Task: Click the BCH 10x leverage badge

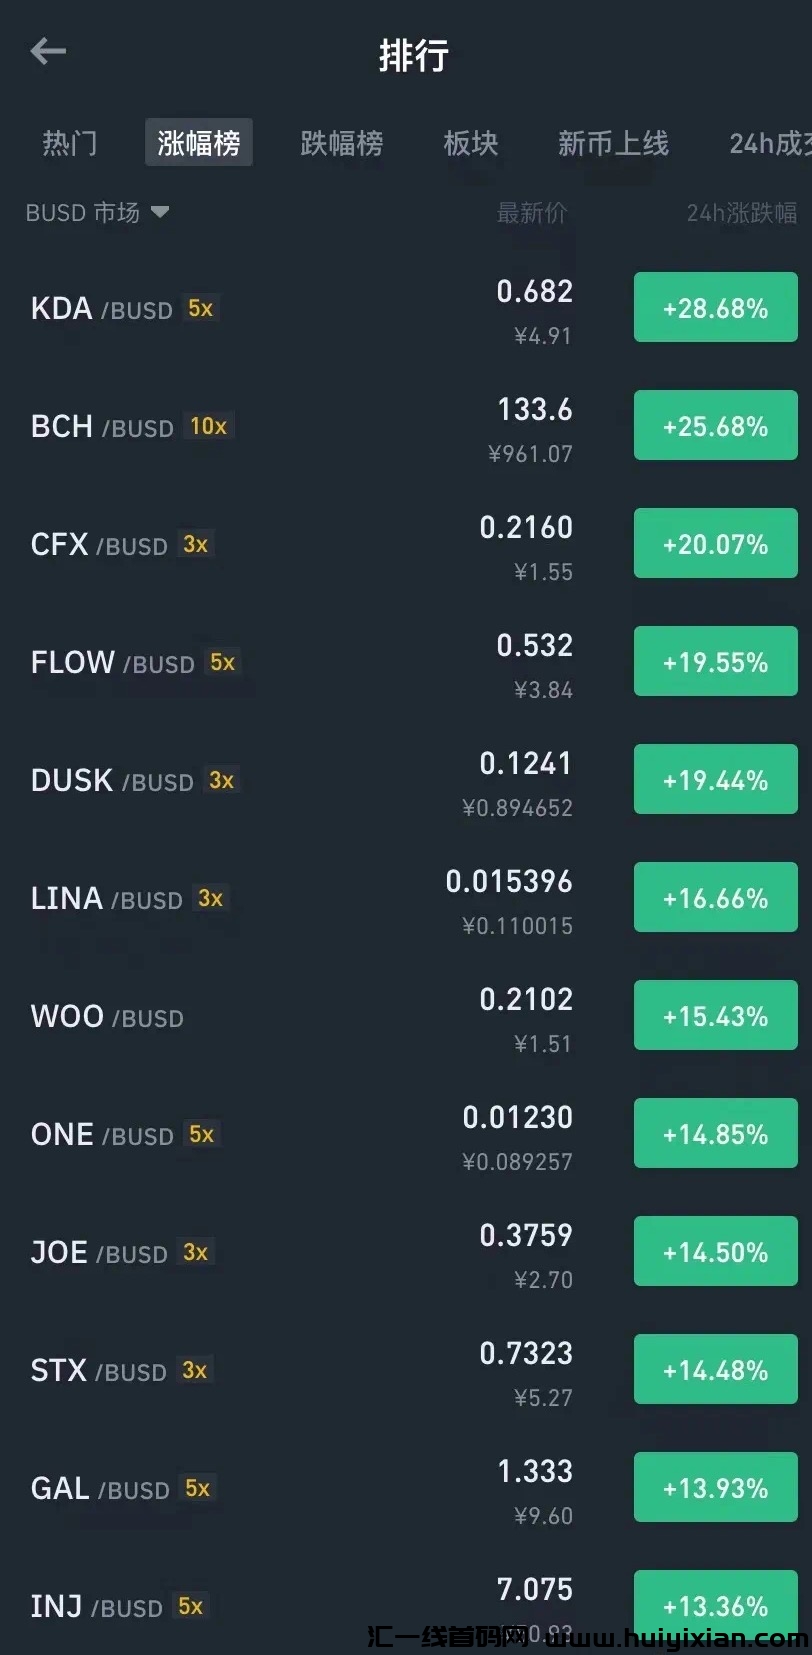Action: (x=208, y=426)
